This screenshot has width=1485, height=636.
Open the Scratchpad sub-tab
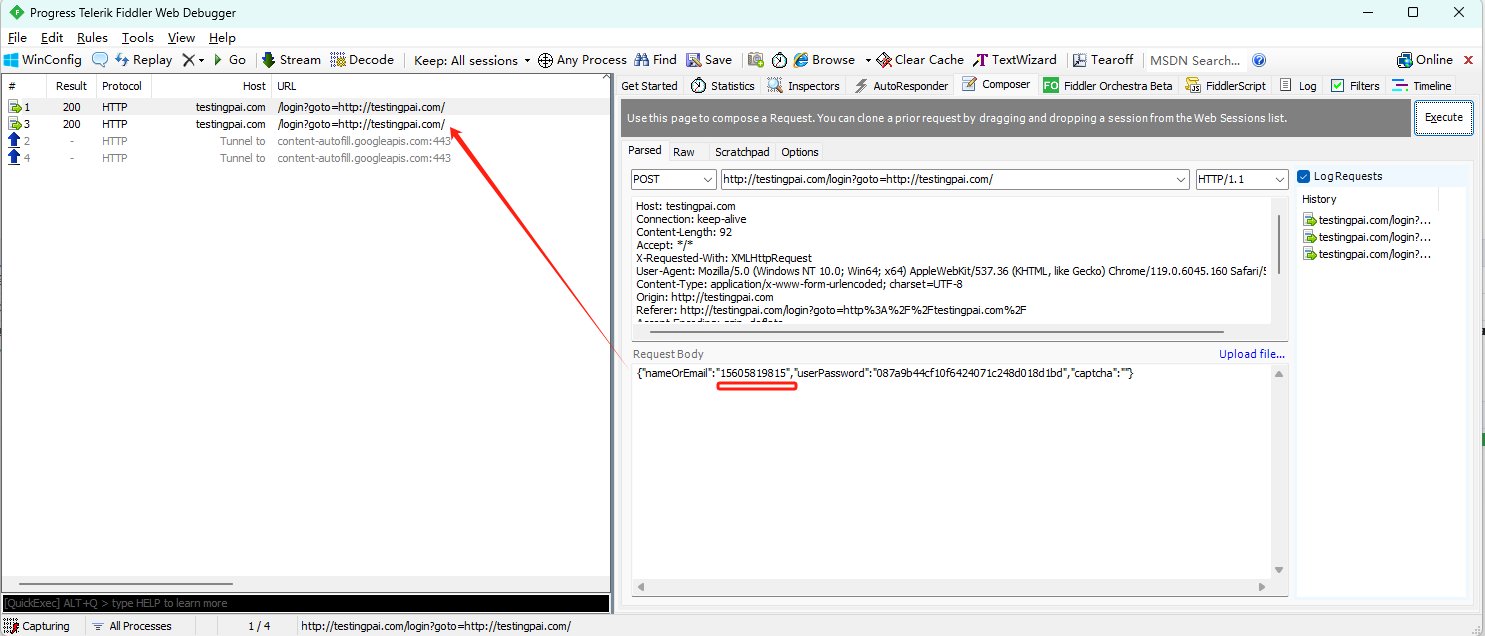(x=742, y=152)
